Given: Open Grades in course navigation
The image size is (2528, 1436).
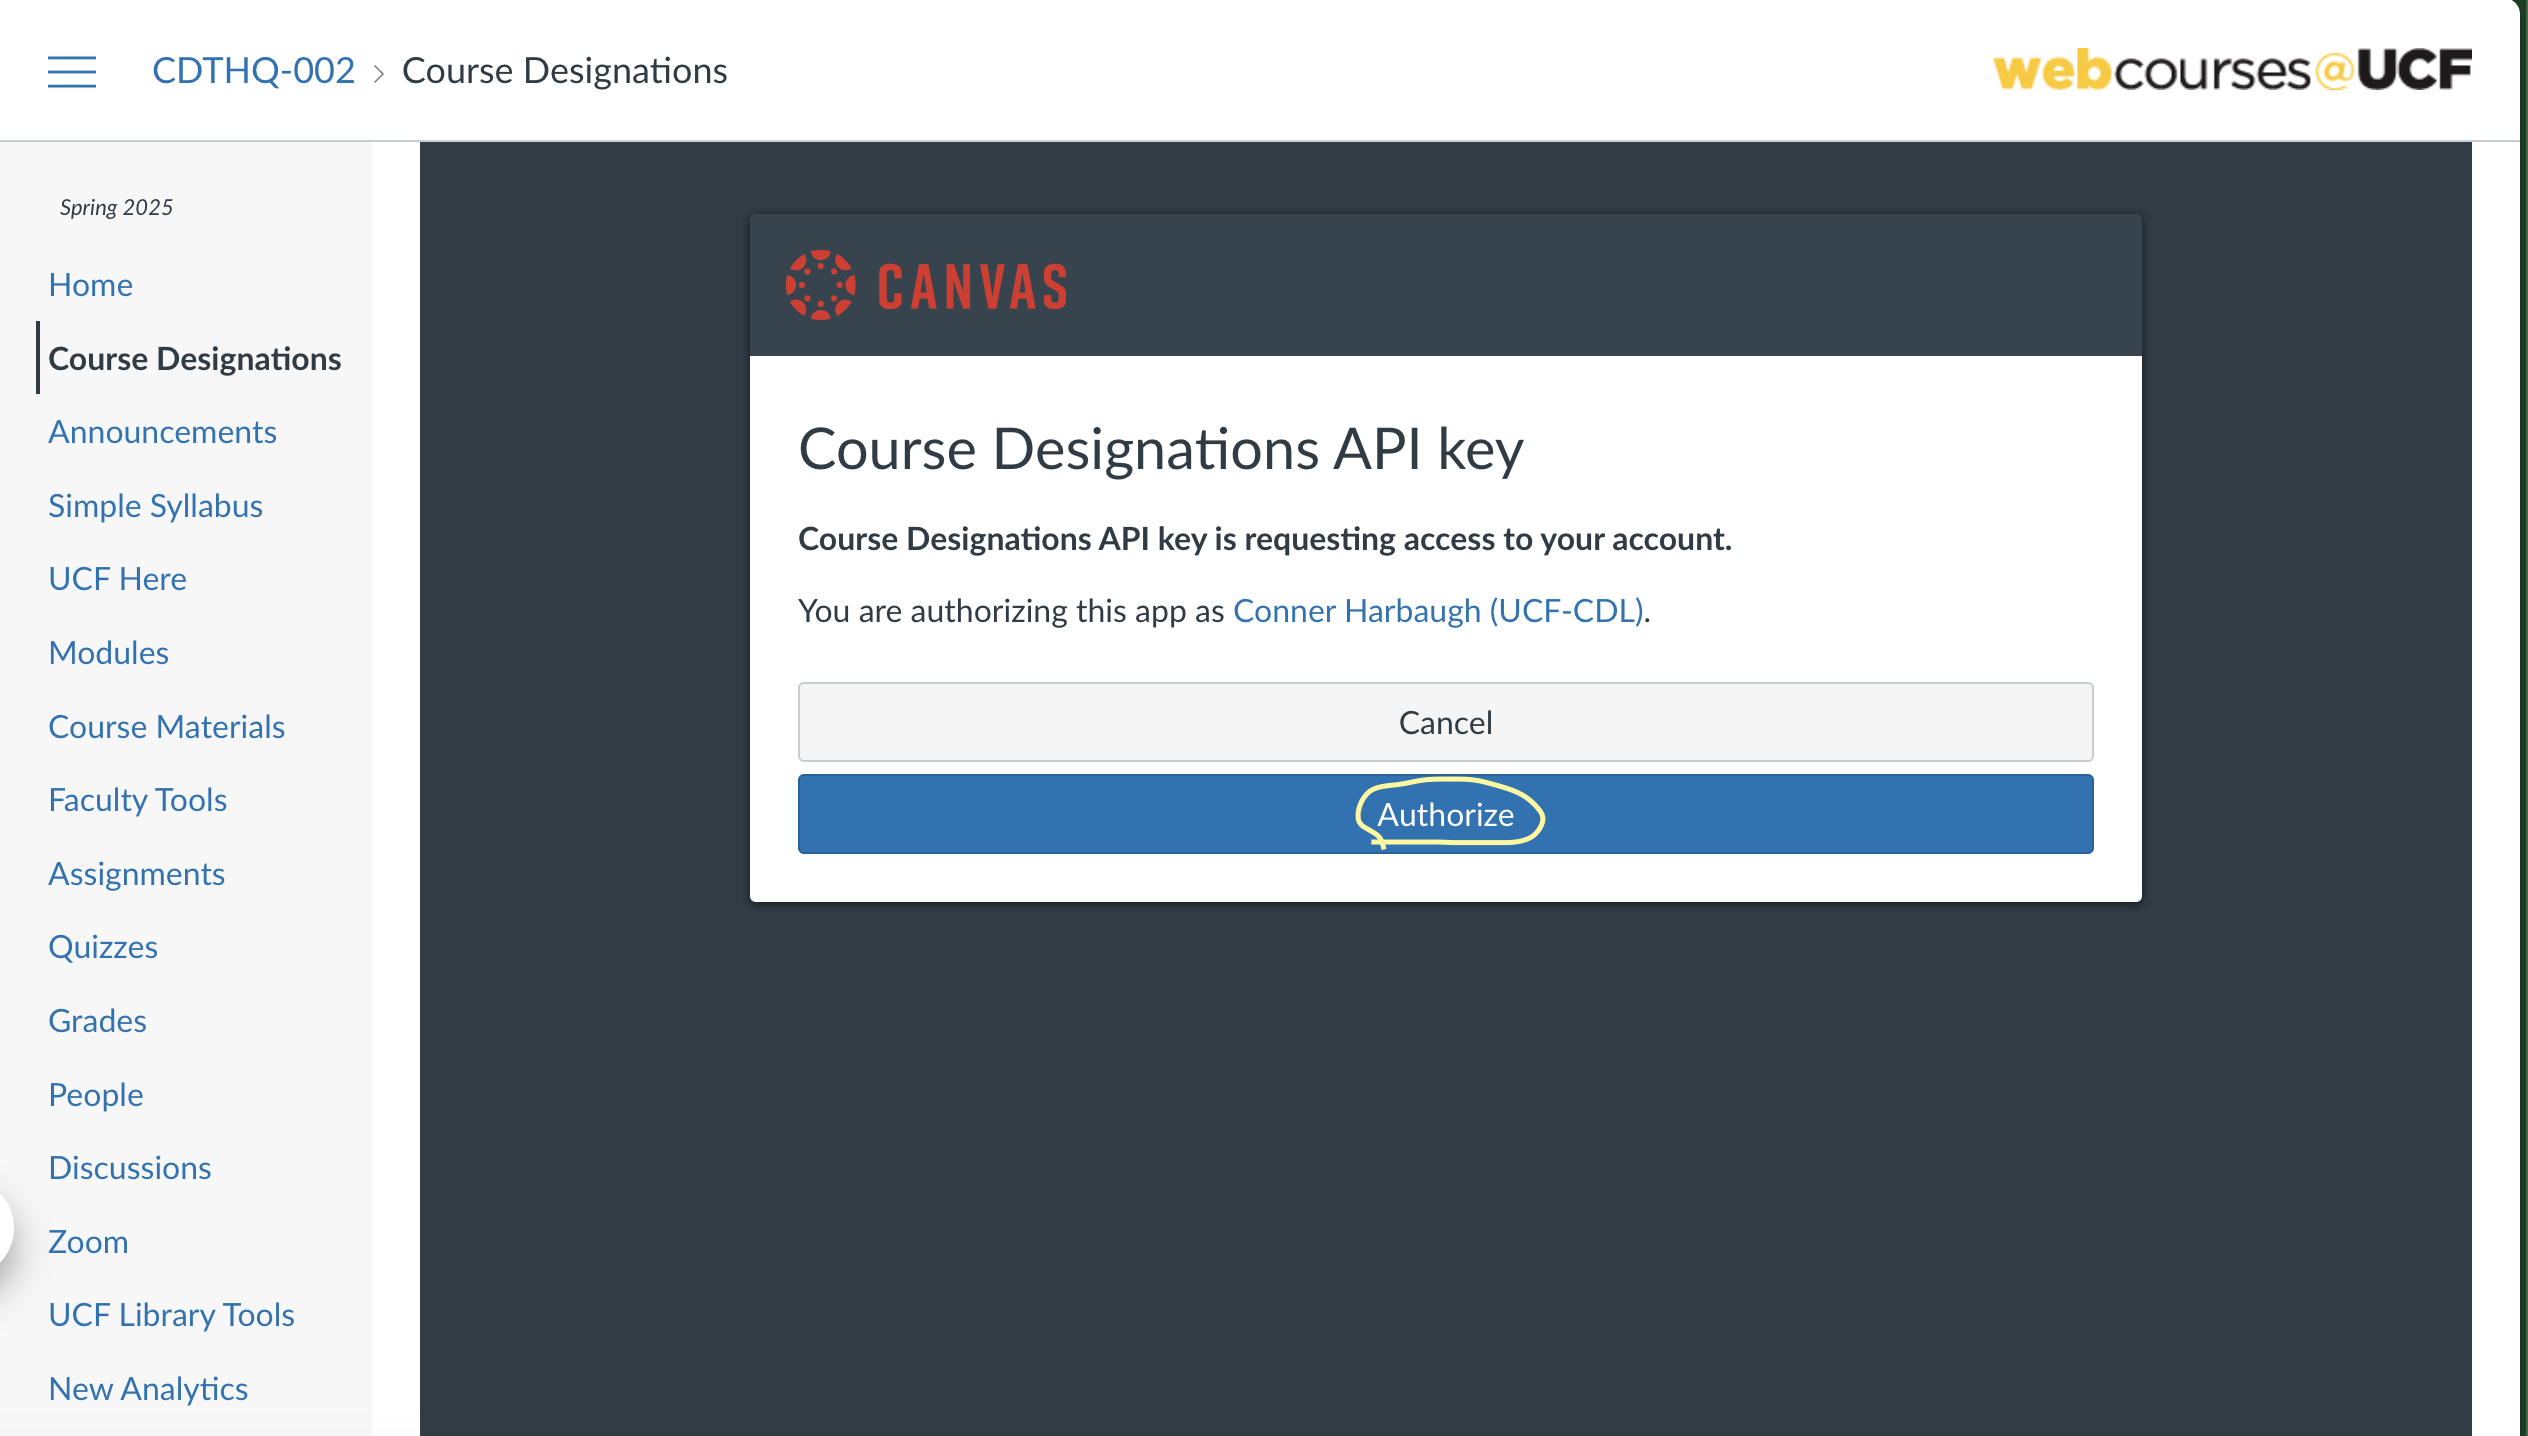Looking at the screenshot, I should [97, 1021].
